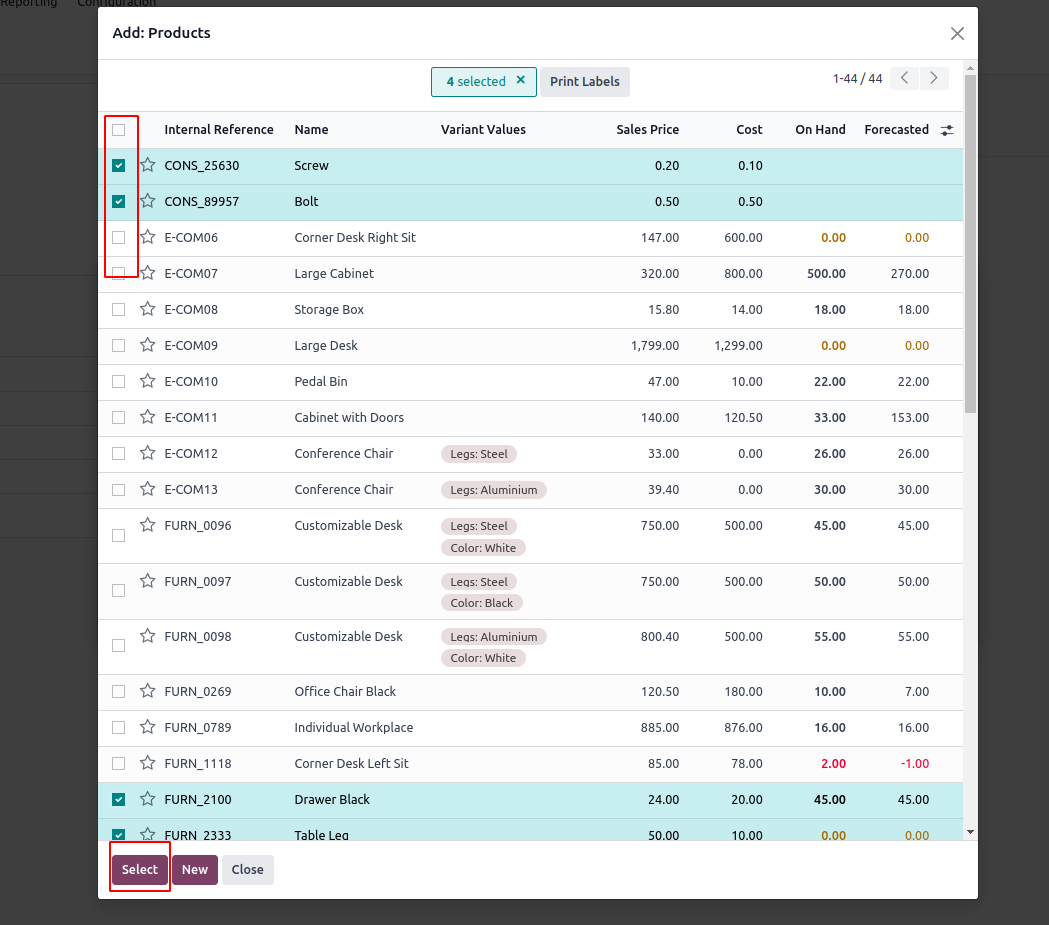Screen dimensions: 1049x925
Task: Click the scrollbar up arrow
Action: pos(970,68)
